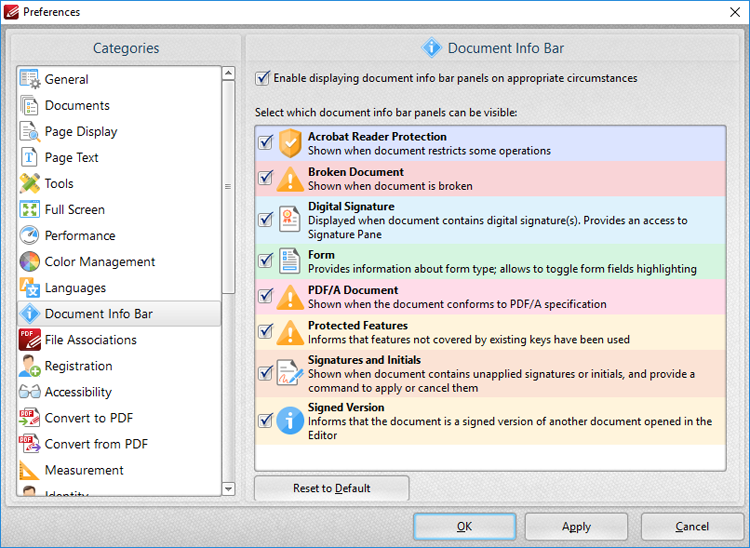Click the Tools pencil-ruler icon
Viewport: 750px width, 548px height.
pyautogui.click(x=30, y=184)
